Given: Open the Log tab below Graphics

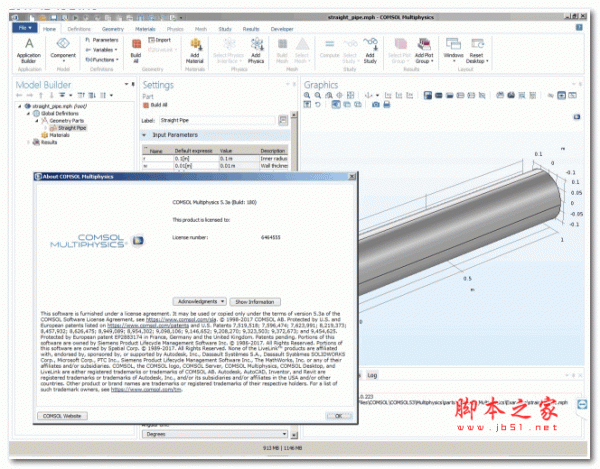Looking at the screenshot, I should (x=372, y=375).
